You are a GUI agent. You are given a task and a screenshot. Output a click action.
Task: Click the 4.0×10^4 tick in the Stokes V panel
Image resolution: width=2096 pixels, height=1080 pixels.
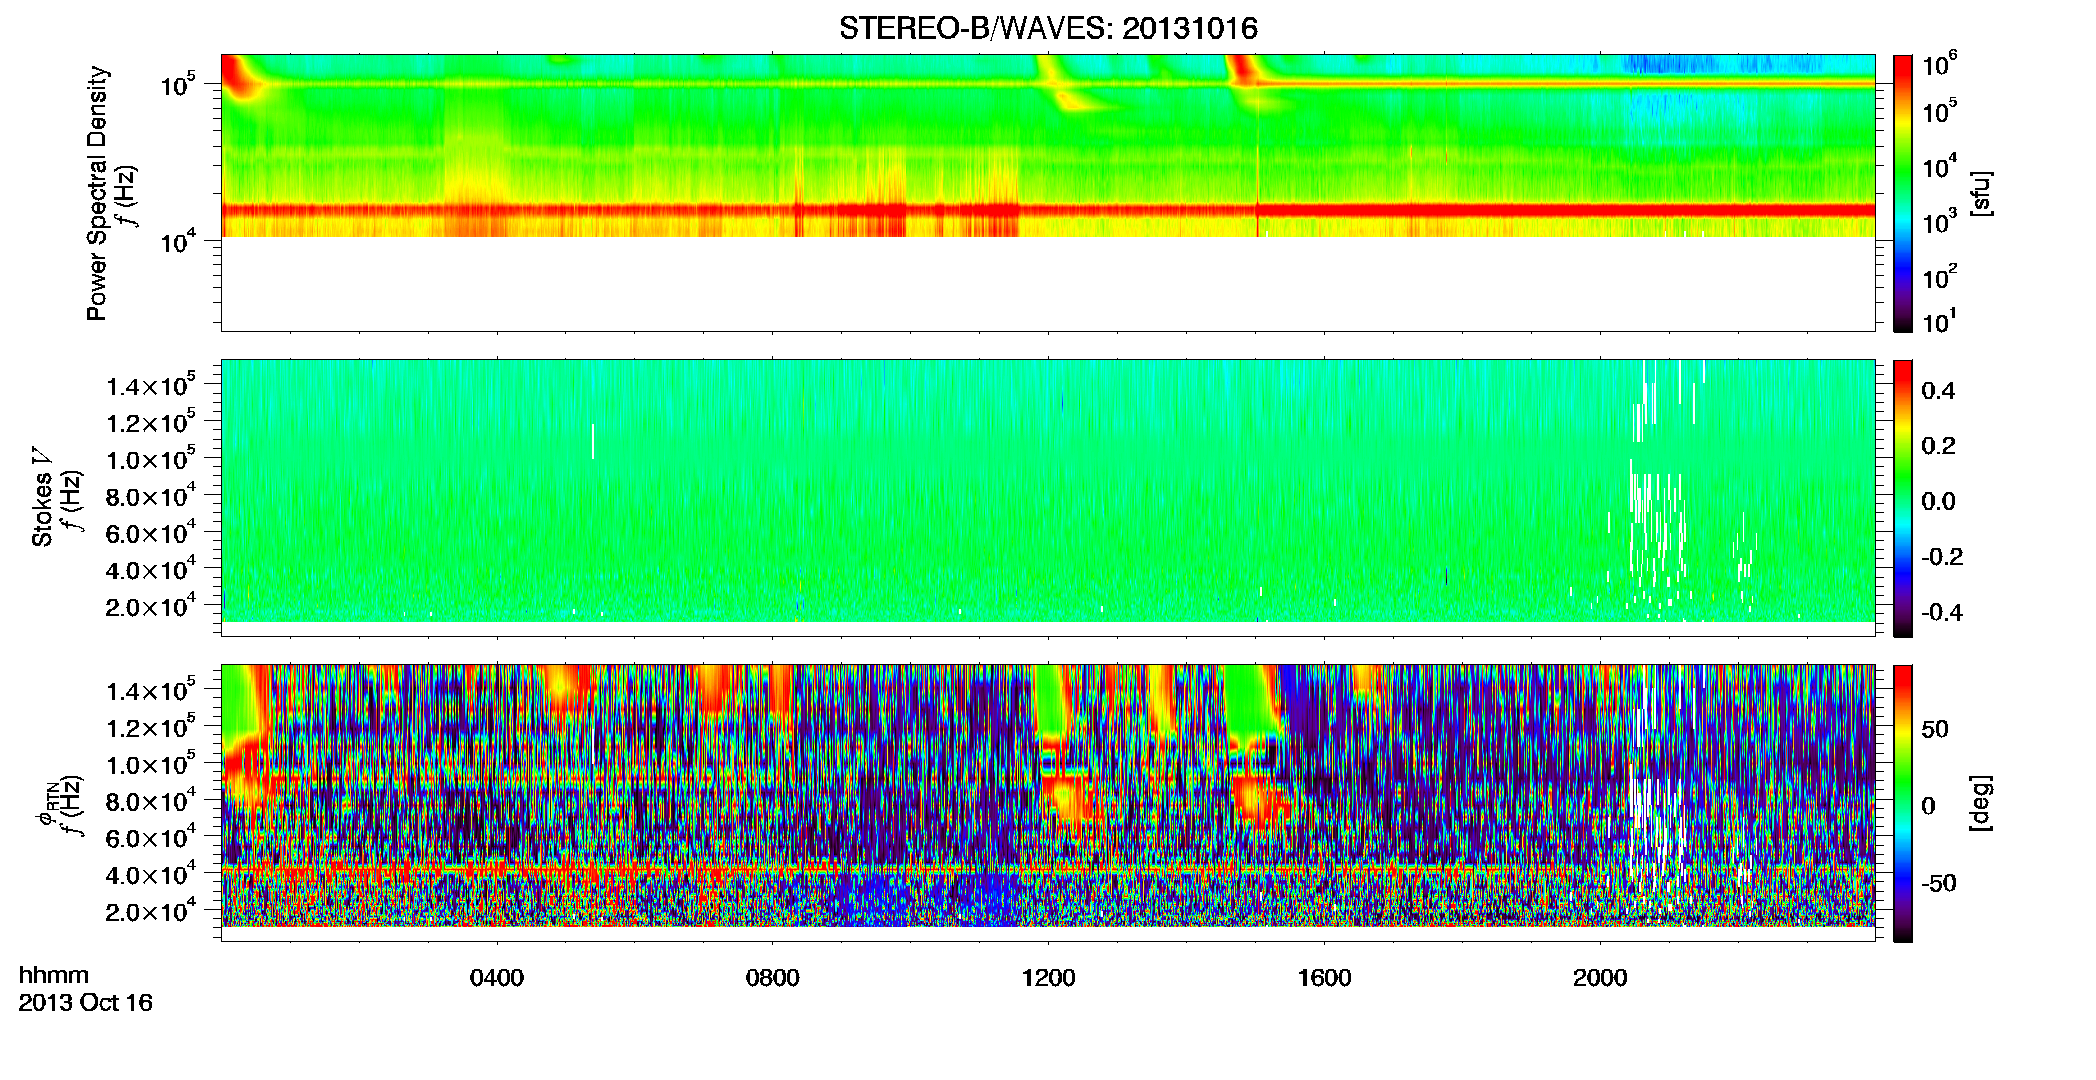coord(151,569)
